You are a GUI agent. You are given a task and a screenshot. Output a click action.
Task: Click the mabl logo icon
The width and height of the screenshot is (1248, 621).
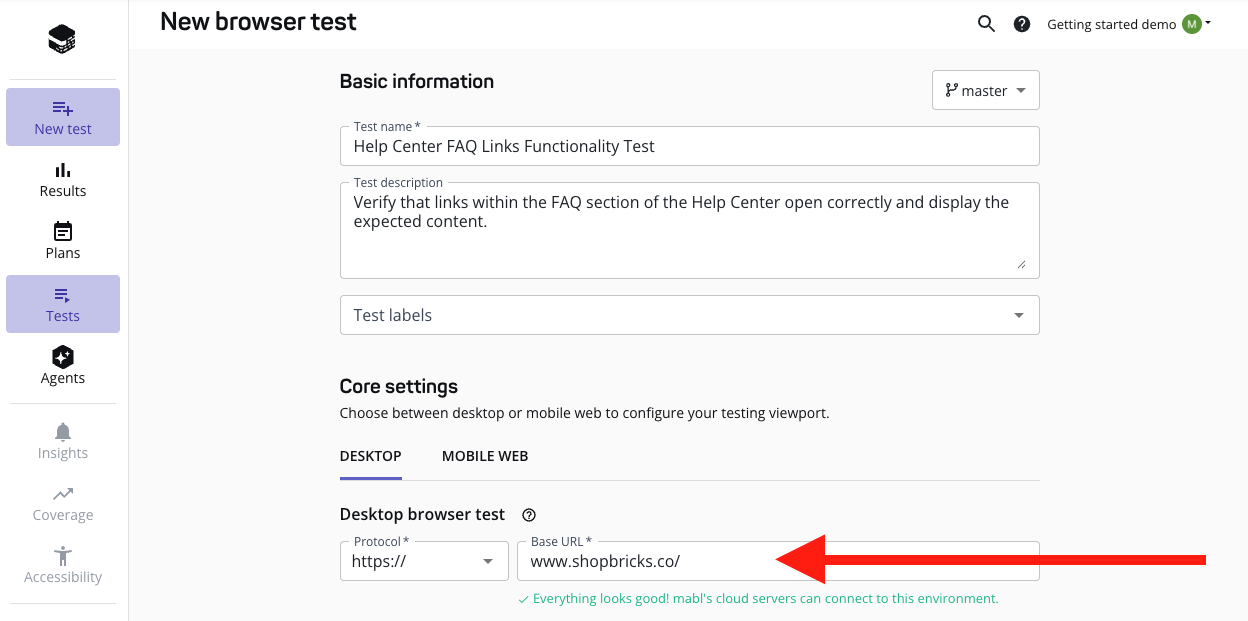(x=62, y=39)
